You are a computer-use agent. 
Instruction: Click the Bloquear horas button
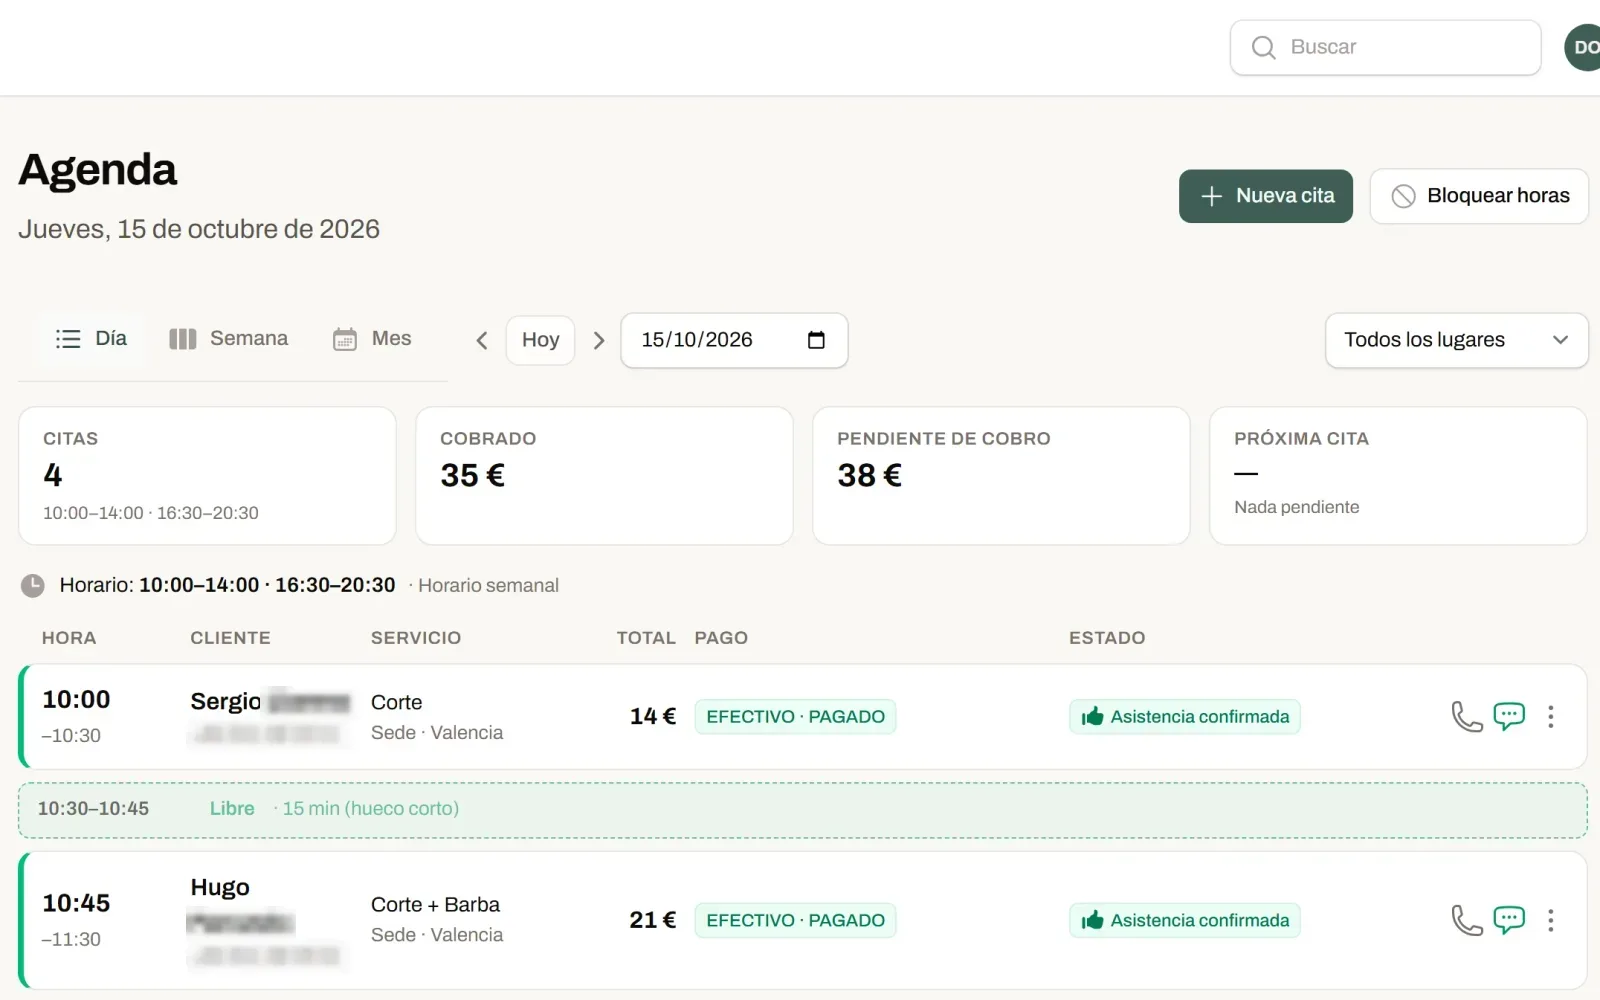click(1479, 196)
